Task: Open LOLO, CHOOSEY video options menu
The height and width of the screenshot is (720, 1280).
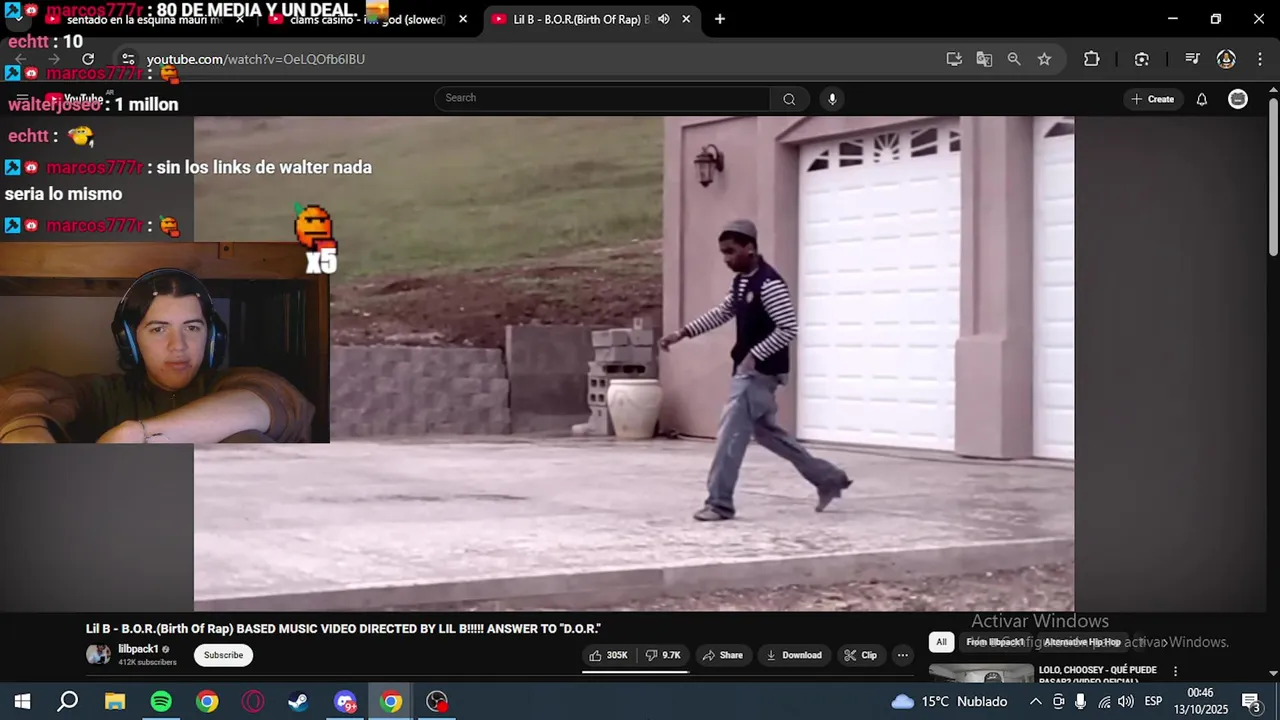Action: point(1175,671)
